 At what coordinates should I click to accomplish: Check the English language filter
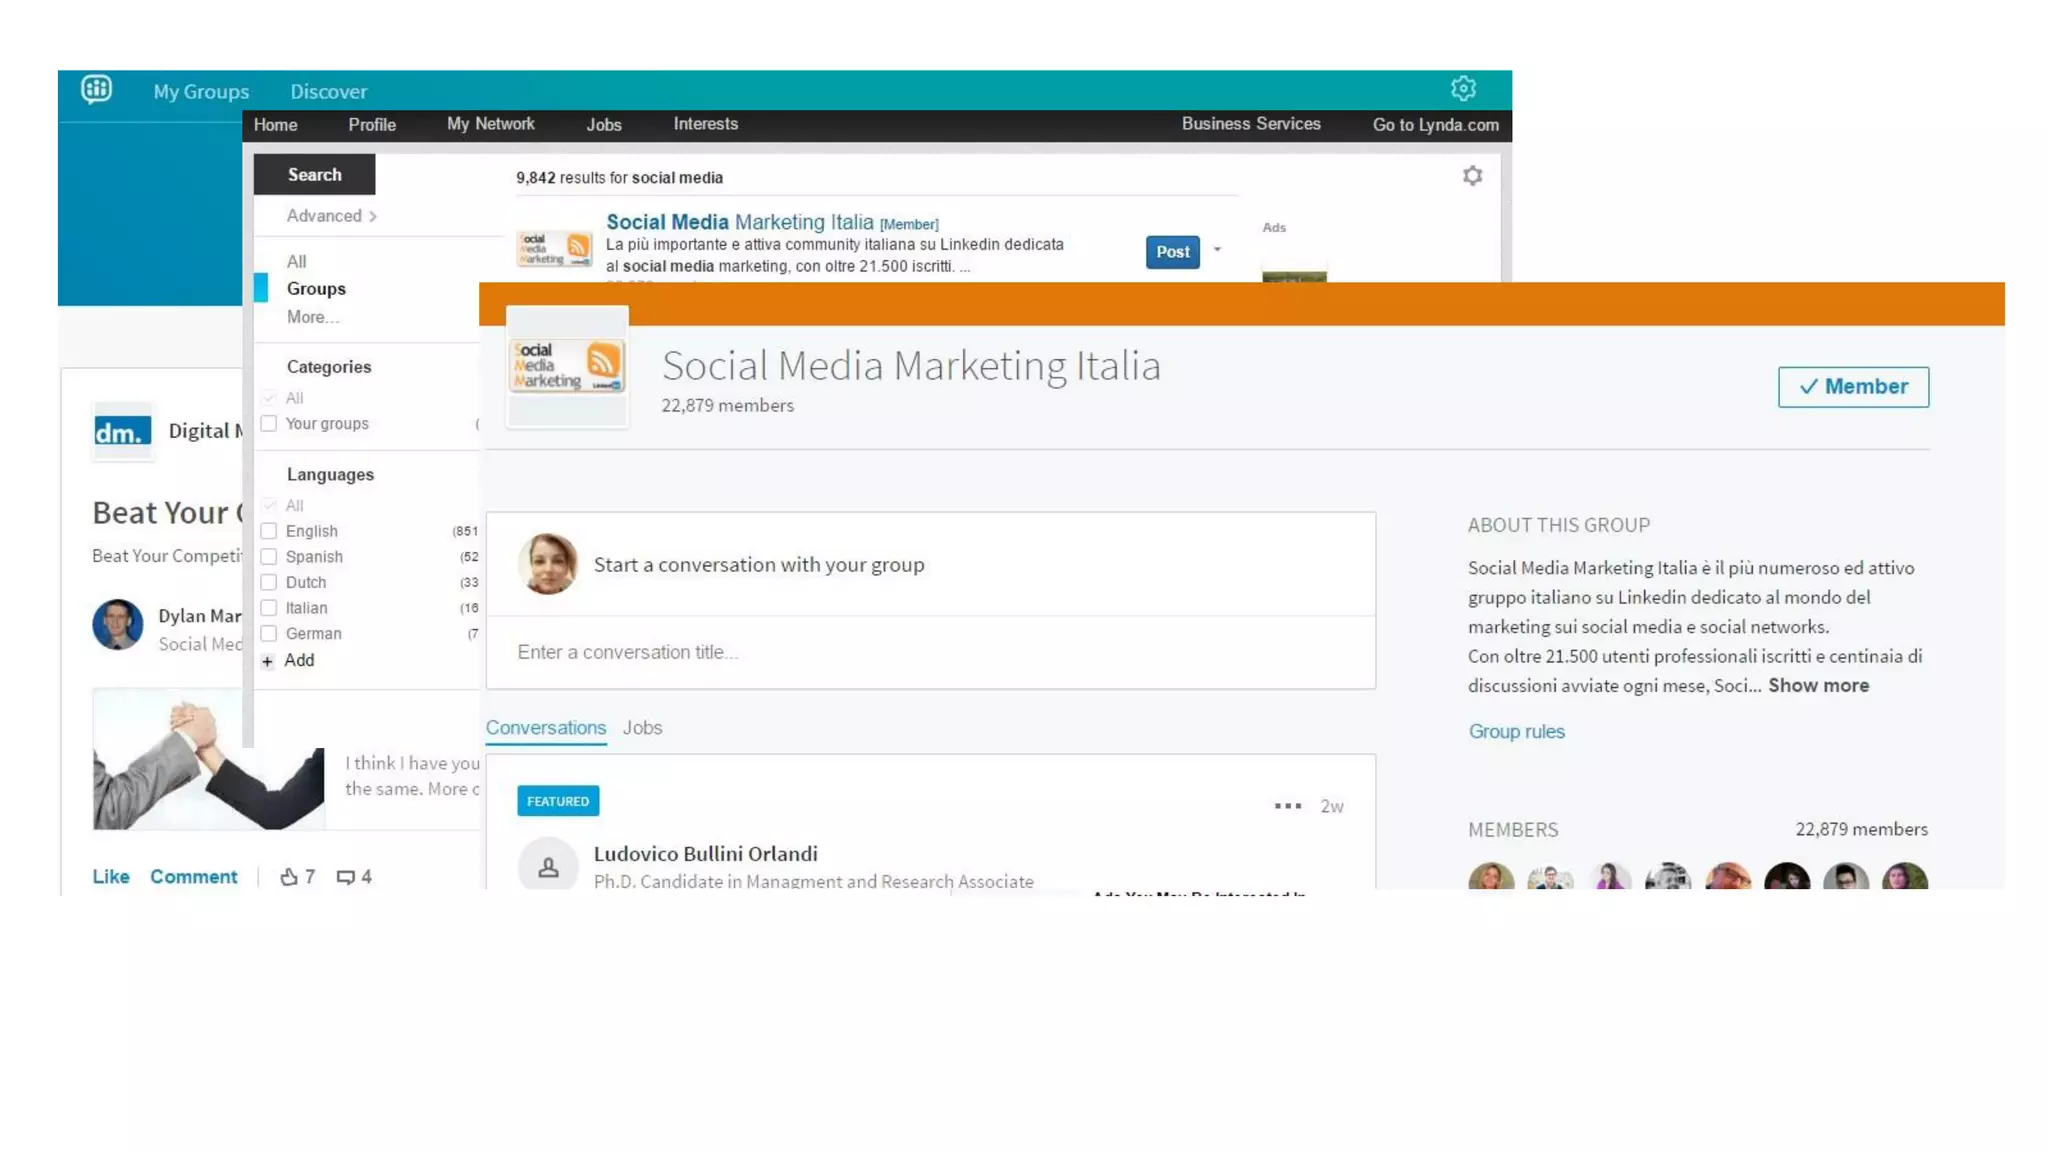(269, 531)
